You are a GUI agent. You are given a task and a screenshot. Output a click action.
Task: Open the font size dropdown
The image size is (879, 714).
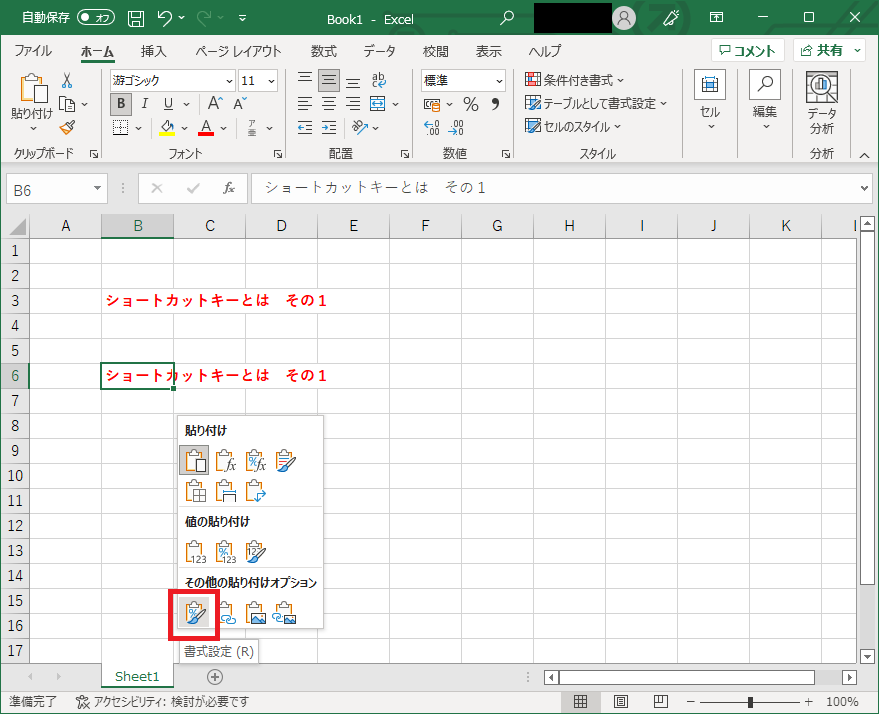point(271,81)
